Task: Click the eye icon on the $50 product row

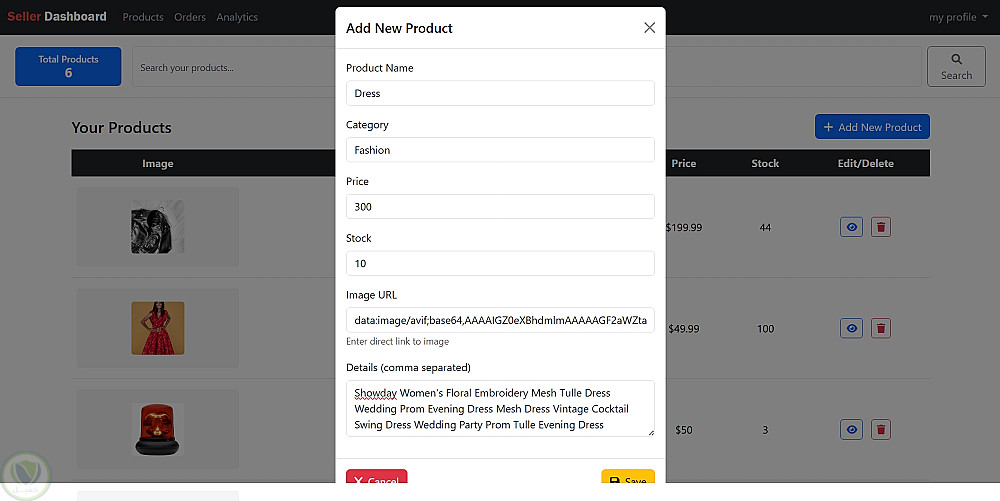Action: pyautogui.click(x=851, y=429)
